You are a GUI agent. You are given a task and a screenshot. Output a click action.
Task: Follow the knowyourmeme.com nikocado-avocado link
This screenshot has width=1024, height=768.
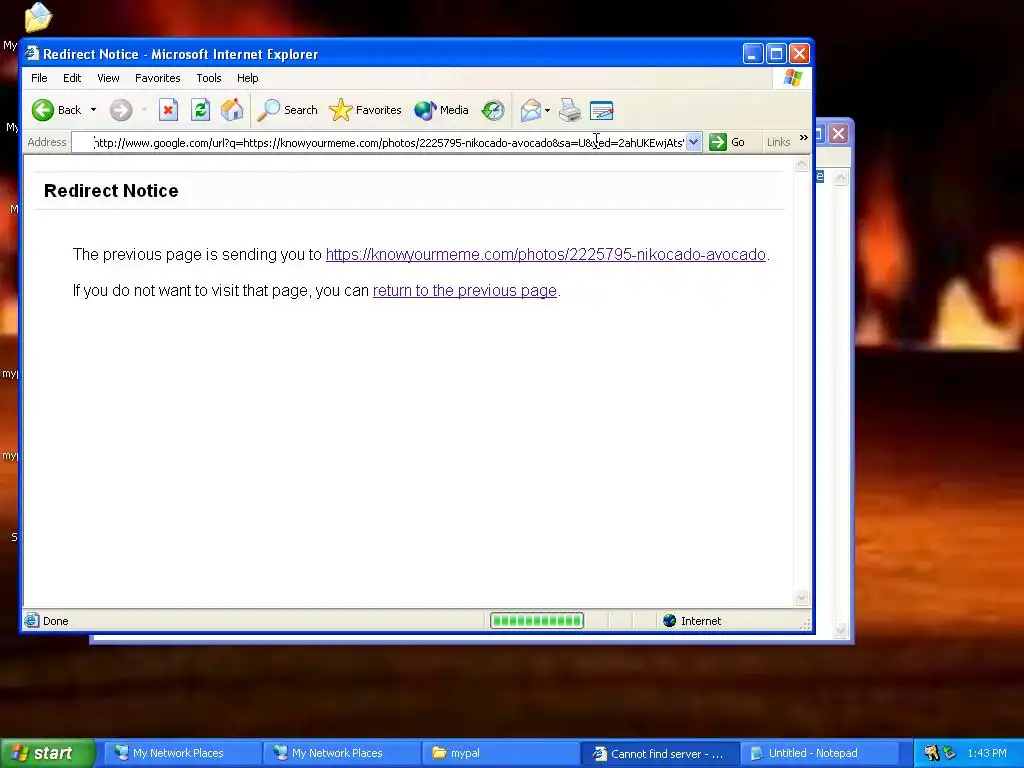tap(545, 254)
